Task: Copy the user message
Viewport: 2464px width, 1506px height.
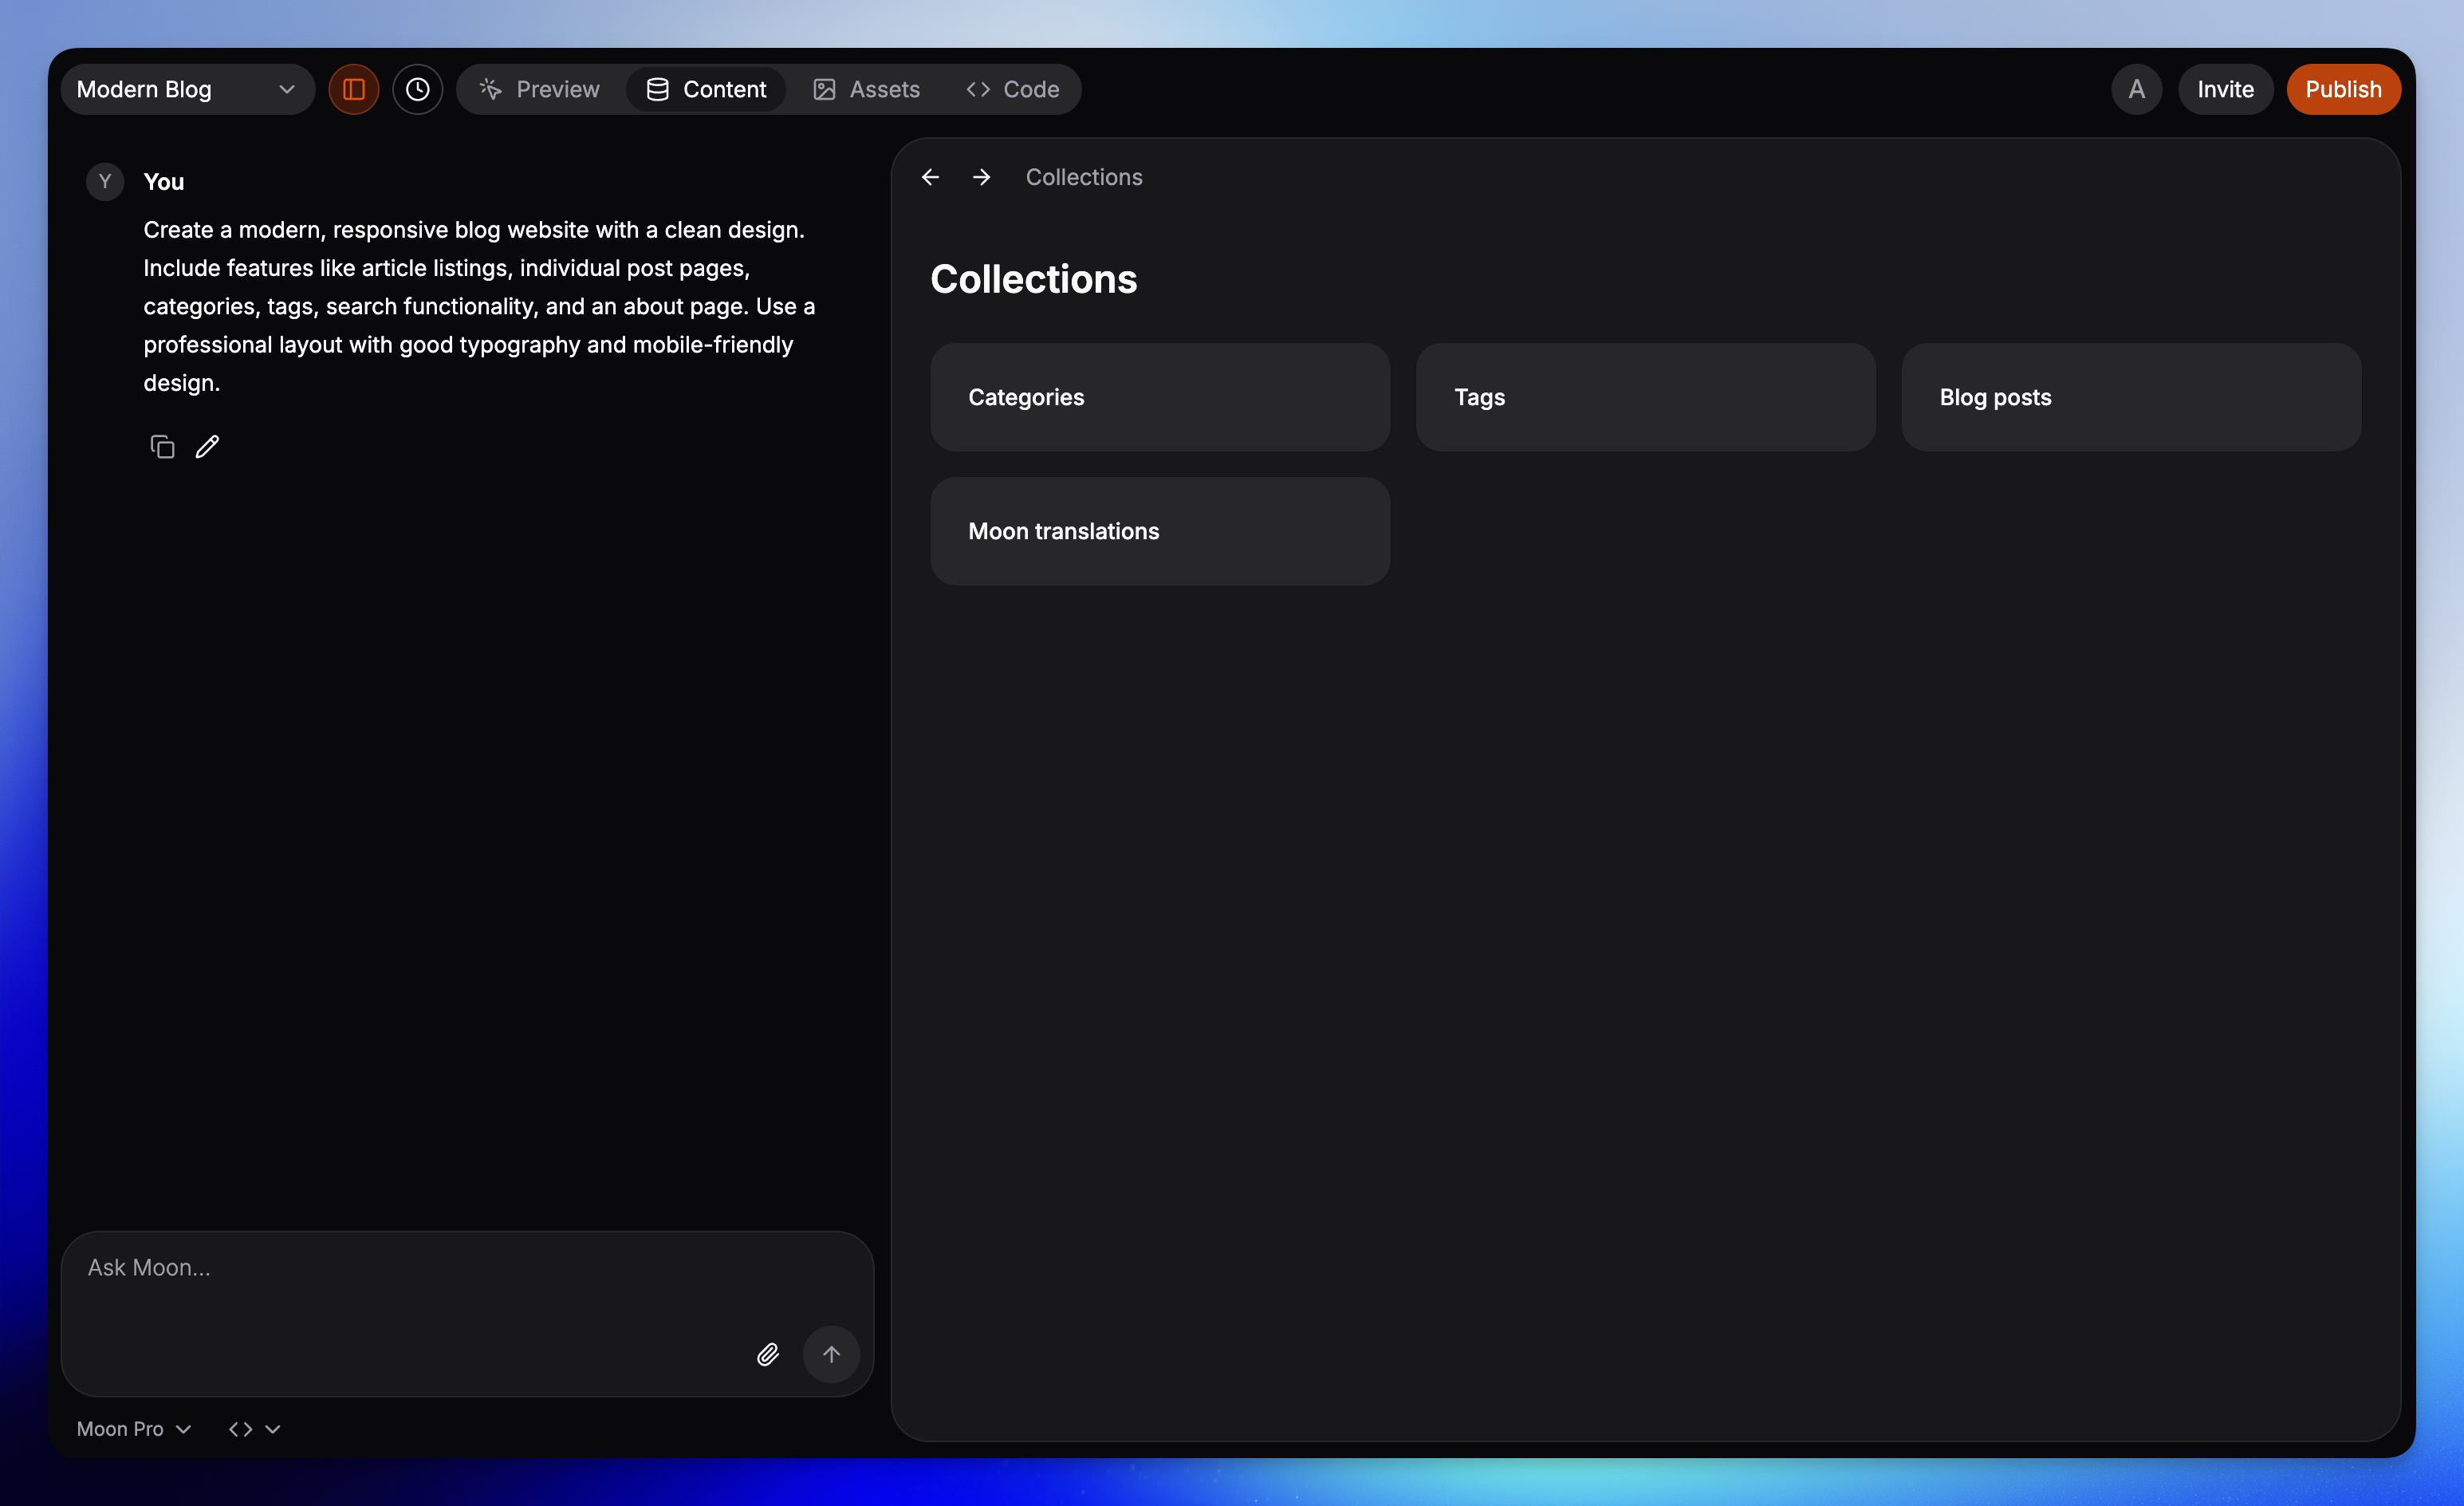Action: (162, 447)
